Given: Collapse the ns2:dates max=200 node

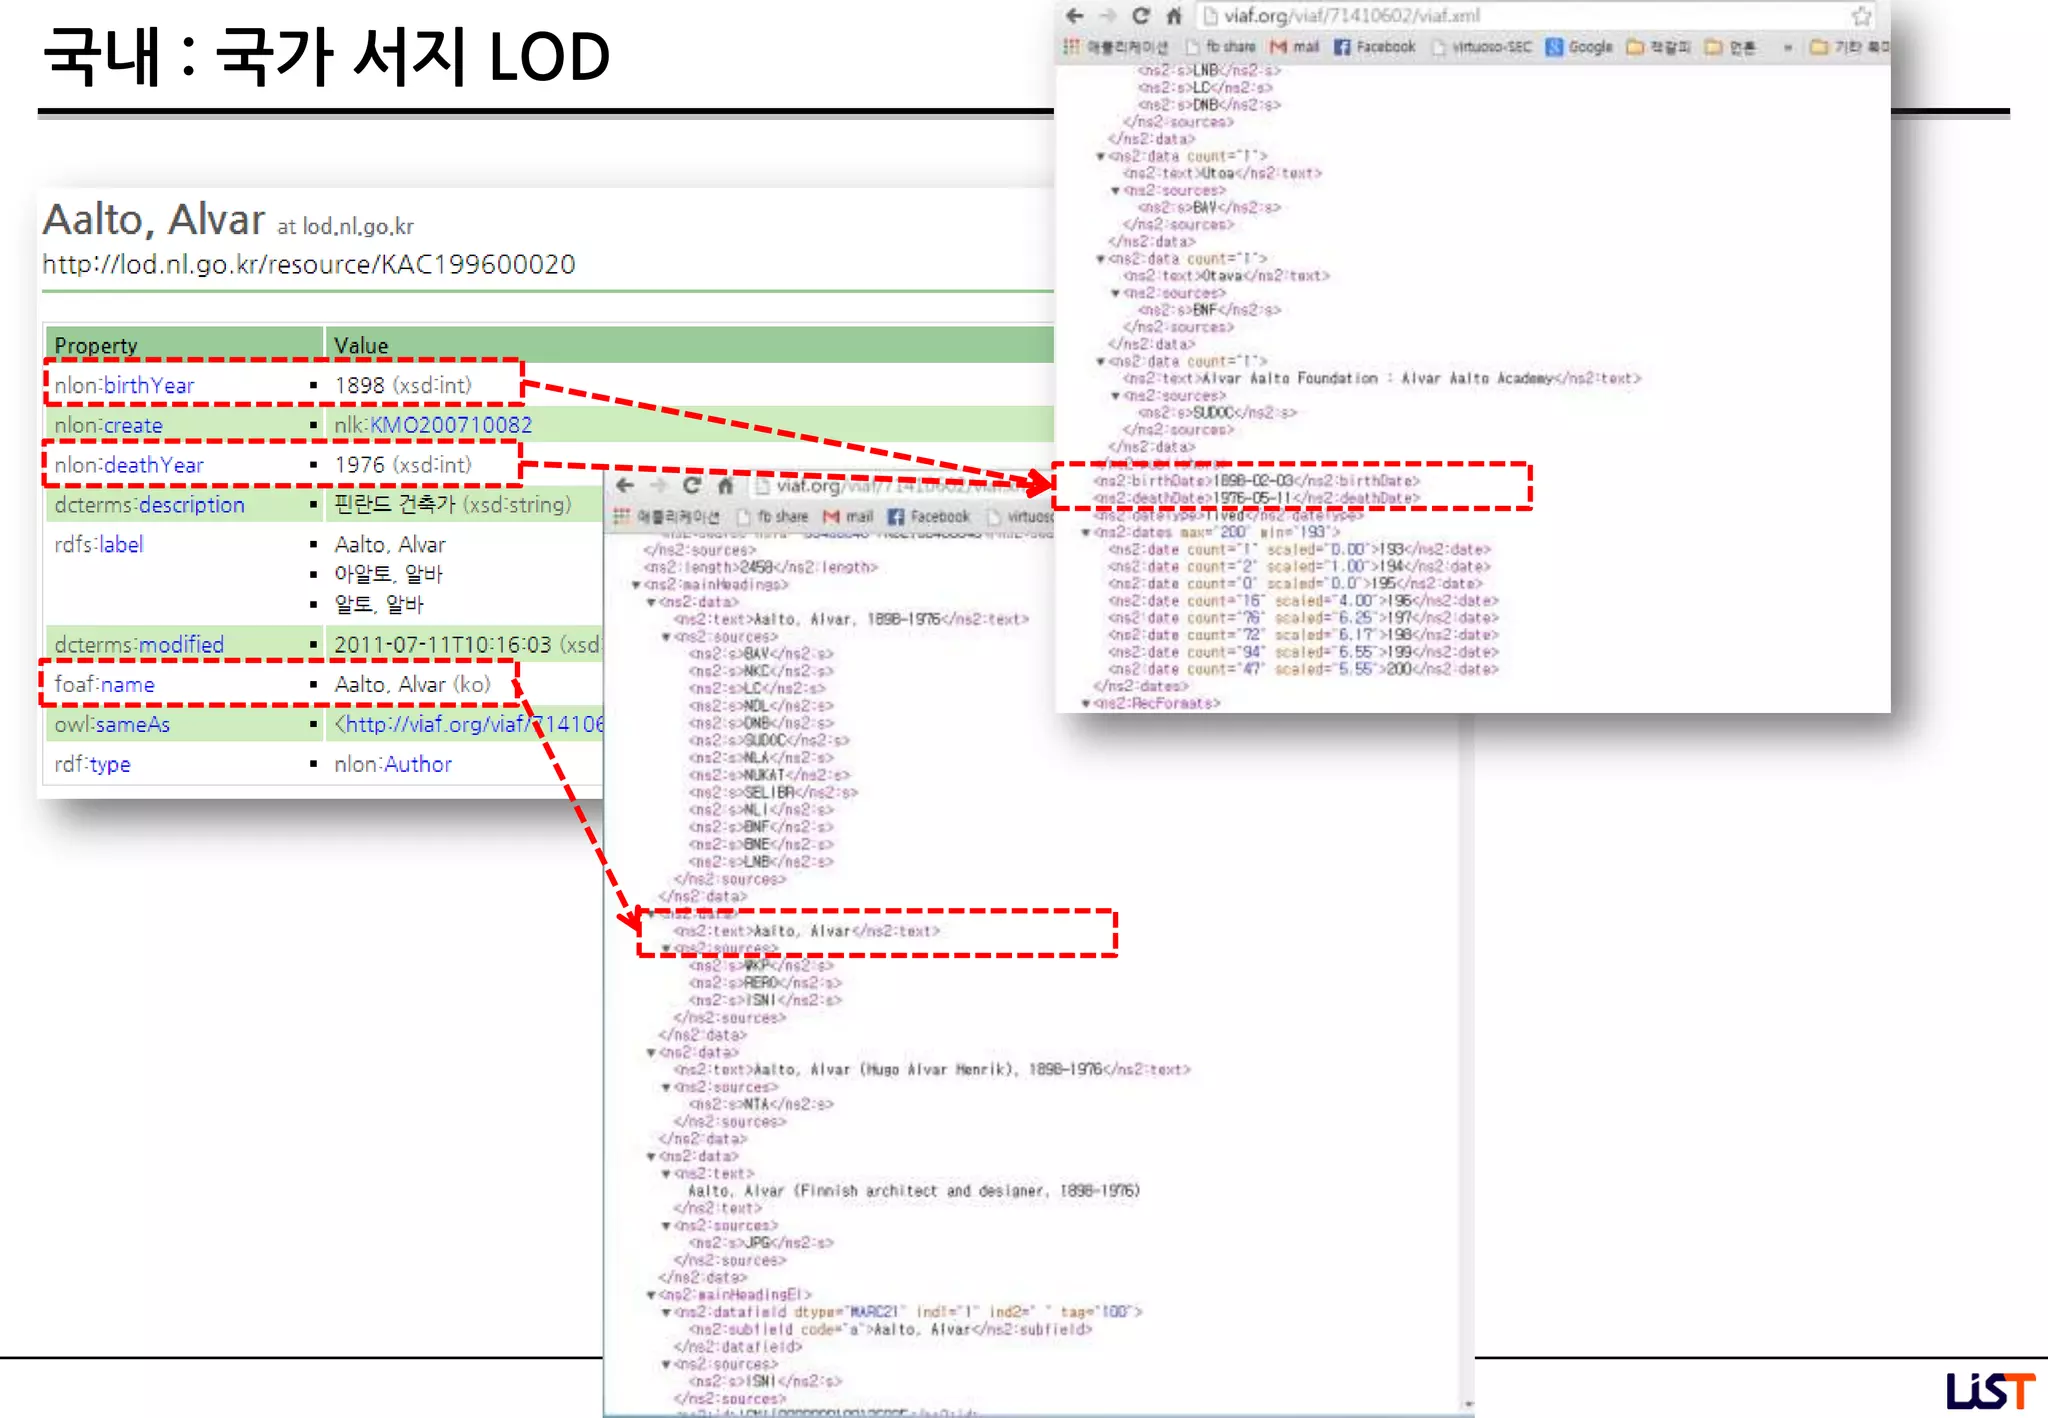Looking at the screenshot, I should coord(1086,533).
